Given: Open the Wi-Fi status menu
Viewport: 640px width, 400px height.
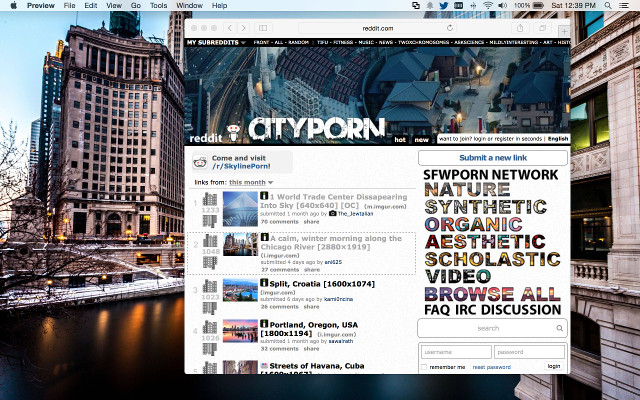Looking at the screenshot, I should click(x=488, y=5).
